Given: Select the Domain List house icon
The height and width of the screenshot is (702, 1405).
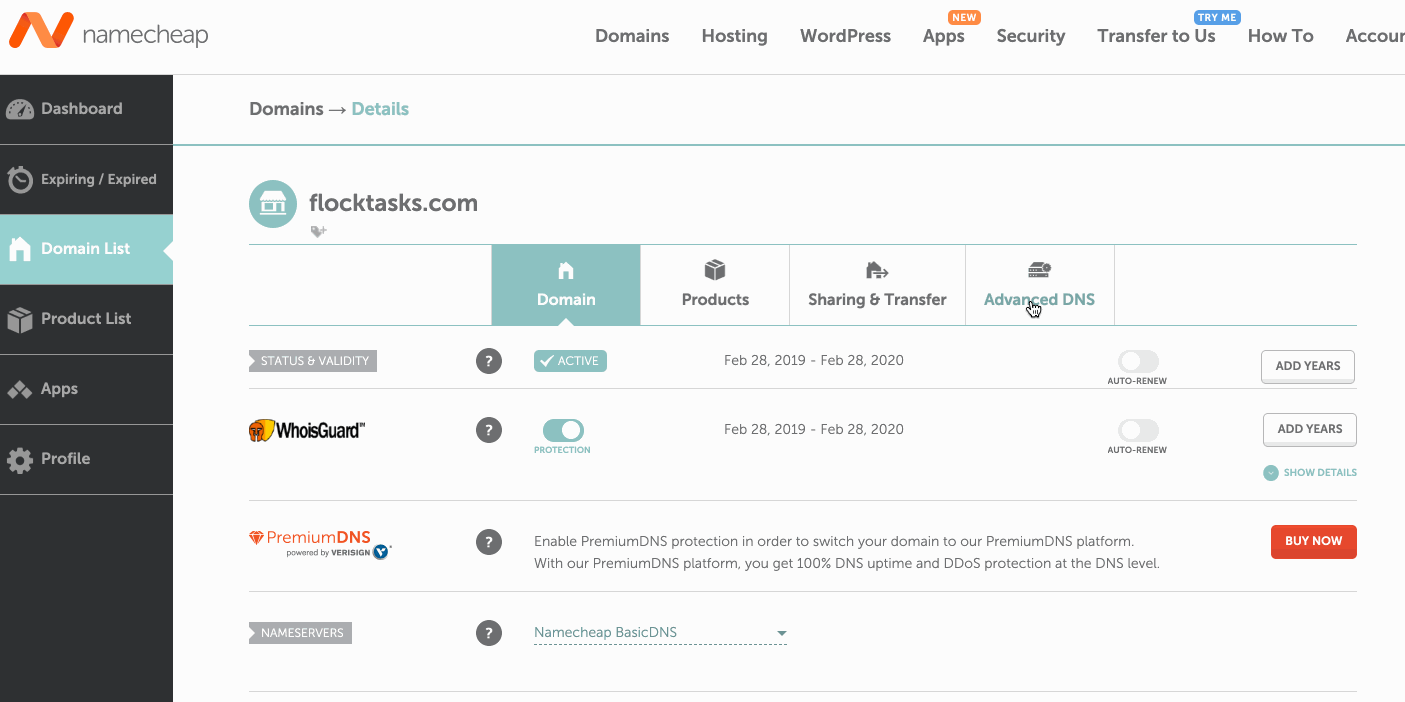Looking at the screenshot, I should [20, 249].
